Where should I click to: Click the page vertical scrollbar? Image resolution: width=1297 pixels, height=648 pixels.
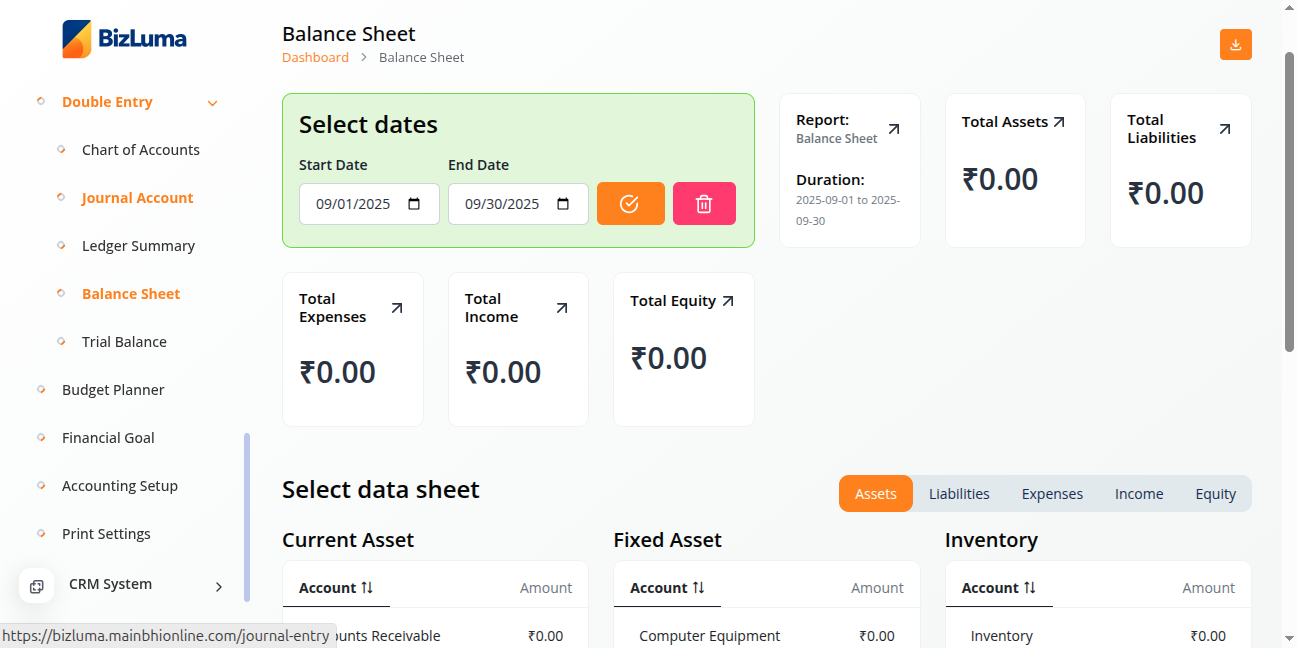[1289, 200]
